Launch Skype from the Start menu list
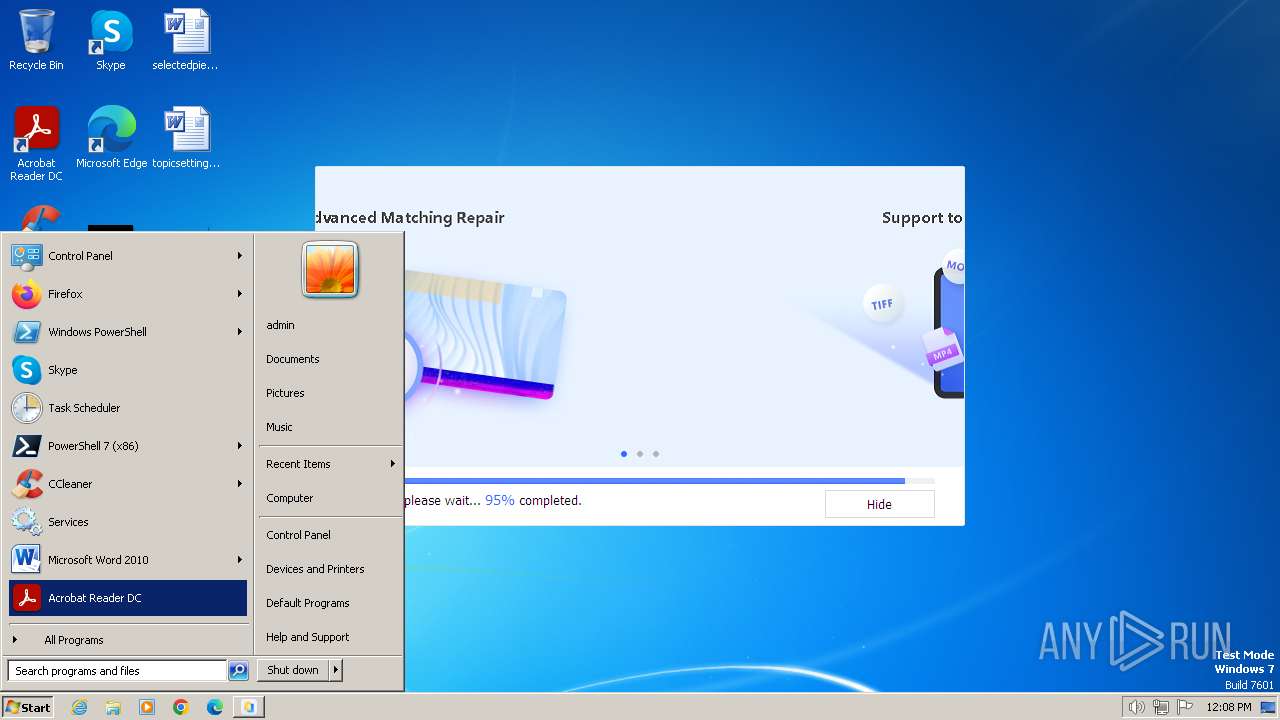 (x=127, y=370)
